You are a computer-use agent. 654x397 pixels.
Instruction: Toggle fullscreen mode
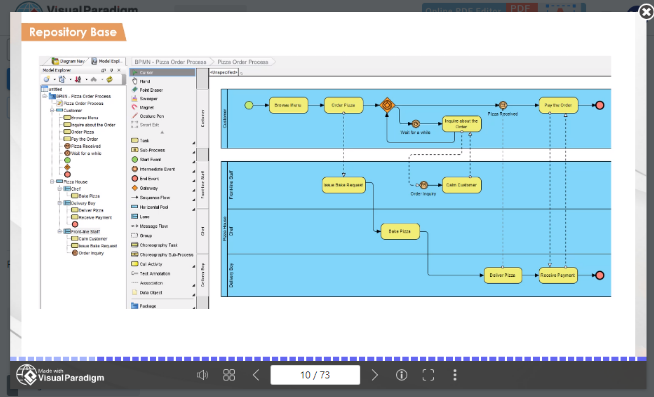click(x=428, y=375)
